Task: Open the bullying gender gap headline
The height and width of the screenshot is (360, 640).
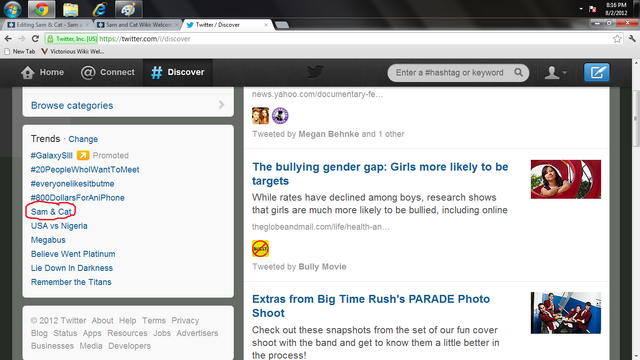Action: pos(380,174)
